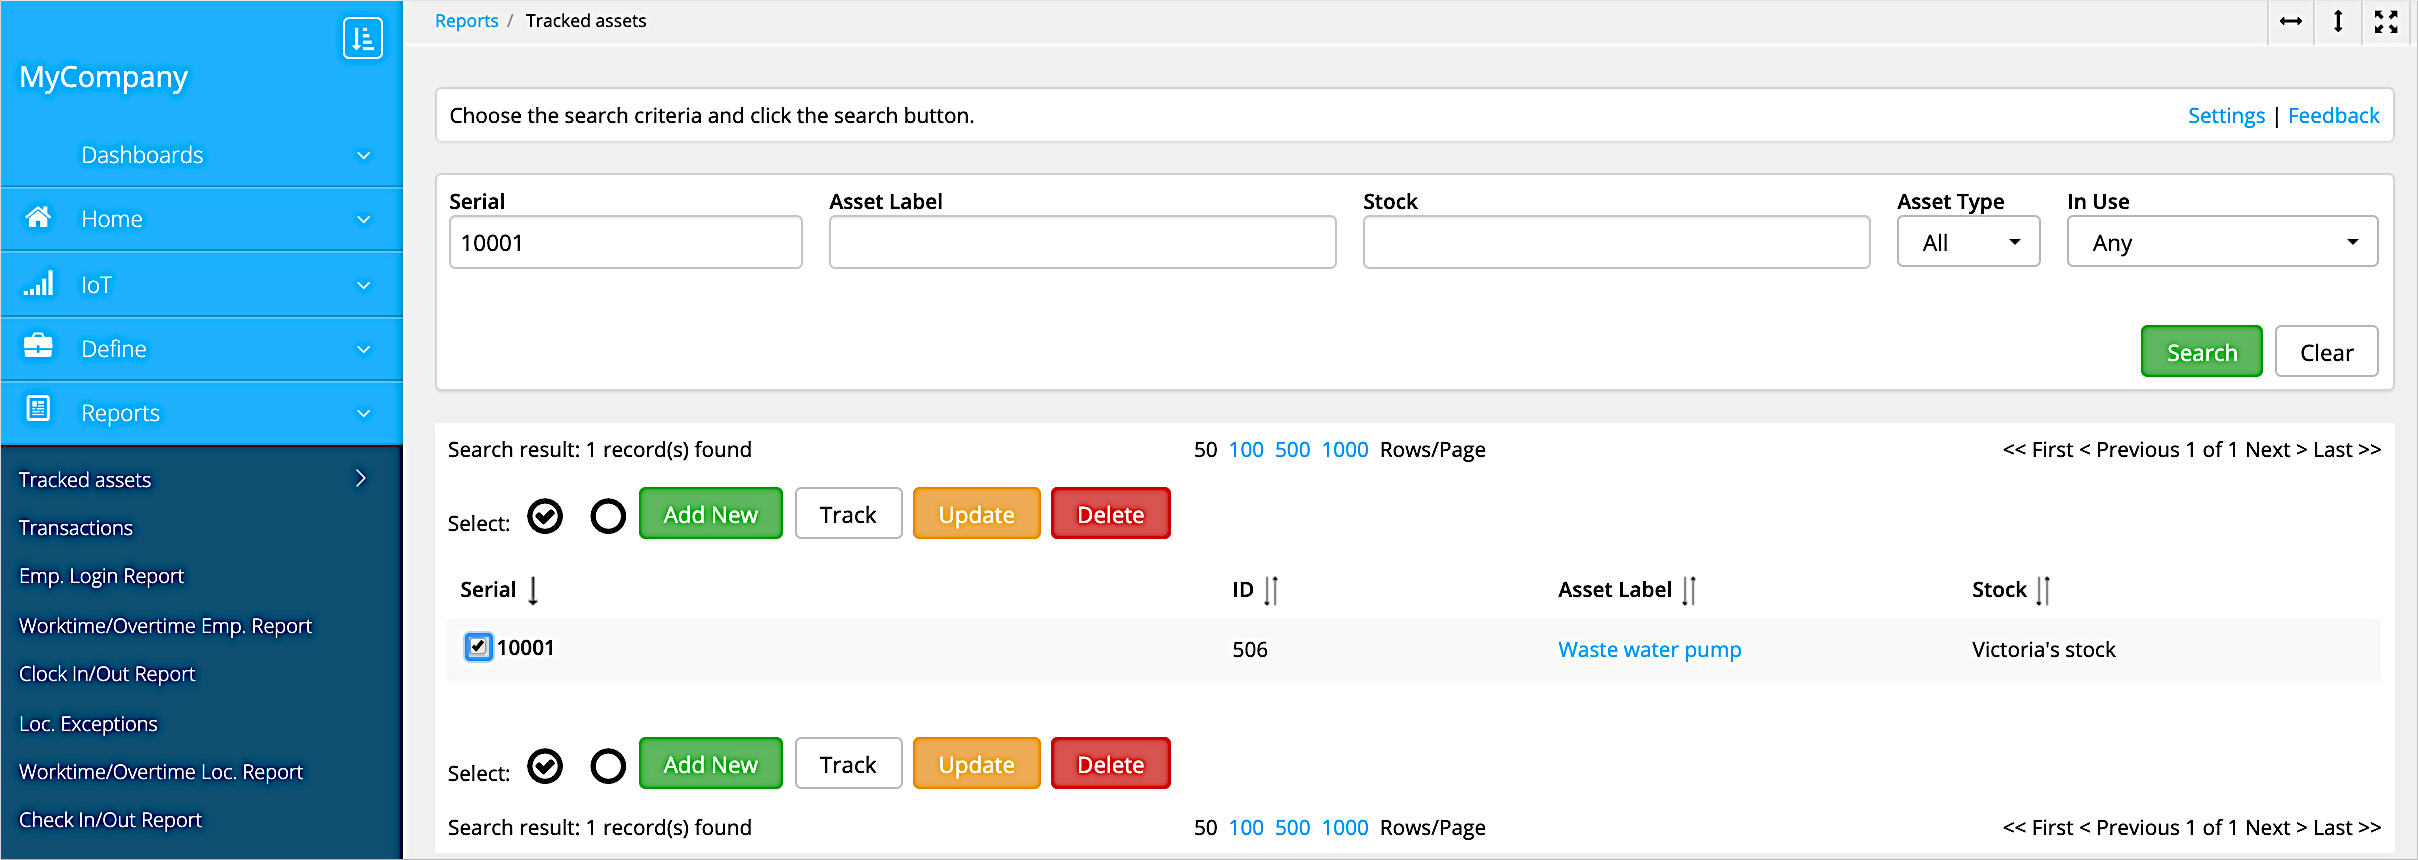The image size is (2418, 860).
Task: Click the horizontal expand arrows icon
Action: coord(2291,21)
